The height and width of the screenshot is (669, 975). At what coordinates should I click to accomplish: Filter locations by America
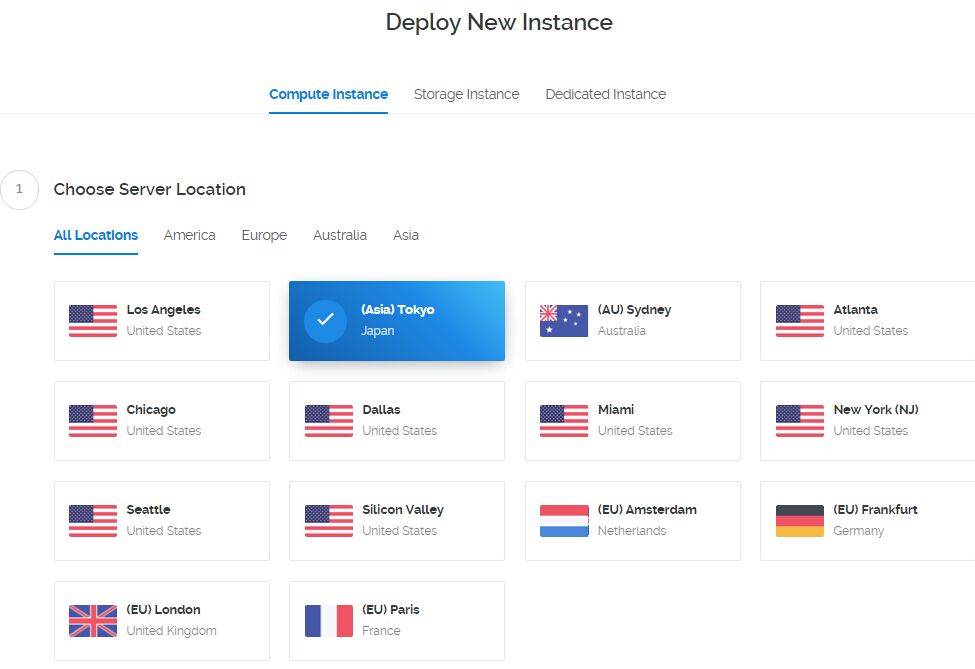(x=189, y=235)
